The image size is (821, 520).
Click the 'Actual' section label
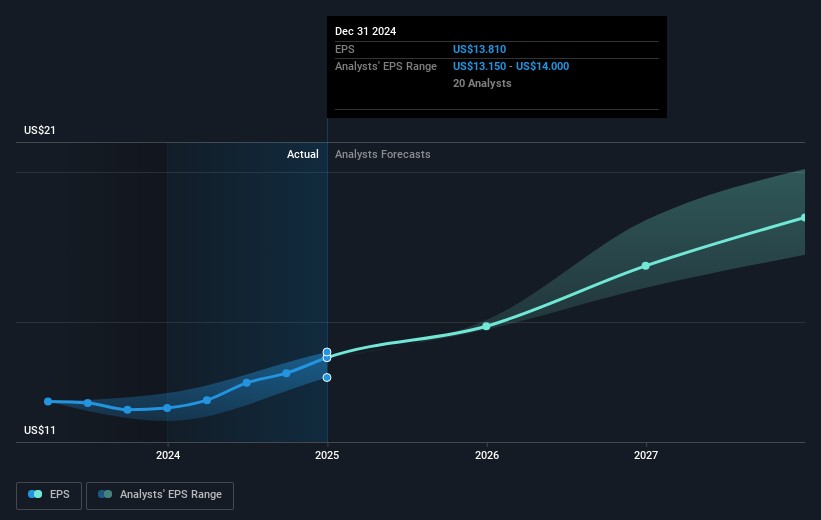(x=302, y=154)
